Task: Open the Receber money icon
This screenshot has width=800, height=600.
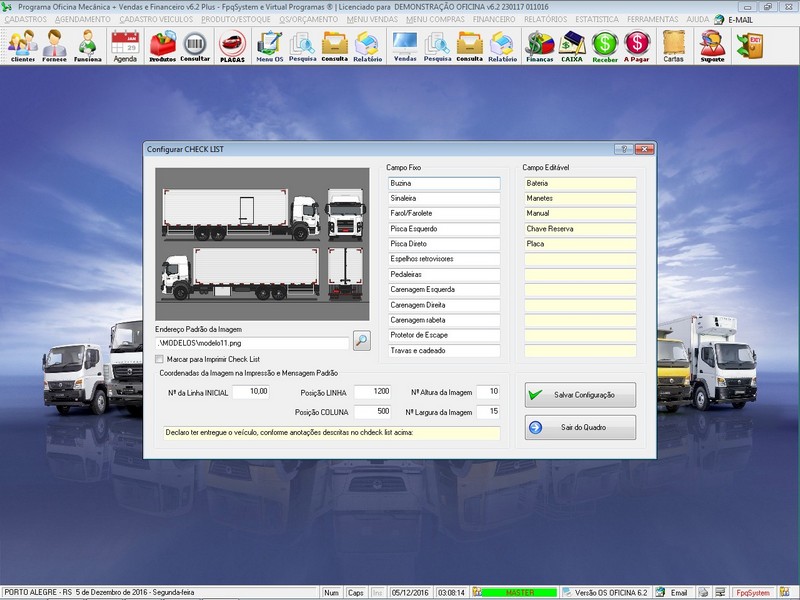Action: pos(605,45)
